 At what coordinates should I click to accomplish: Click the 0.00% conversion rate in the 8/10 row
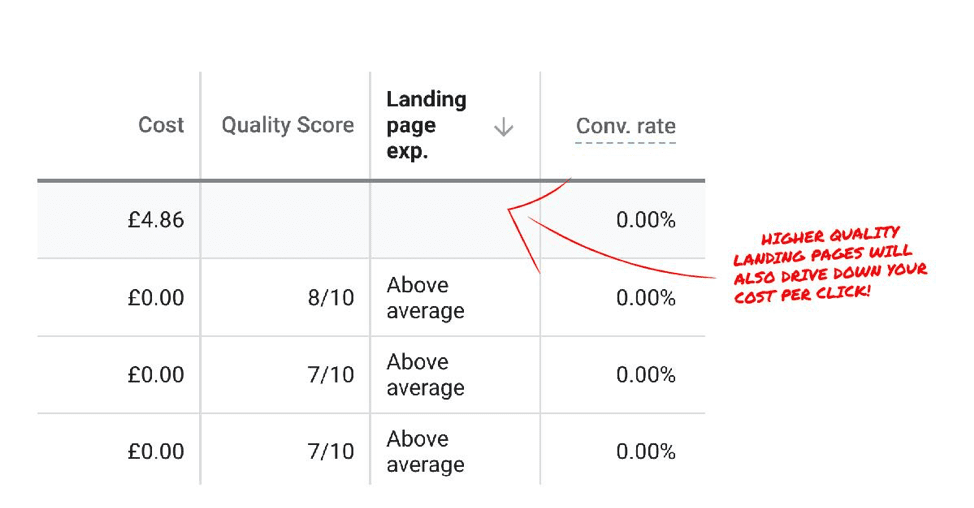[646, 297]
